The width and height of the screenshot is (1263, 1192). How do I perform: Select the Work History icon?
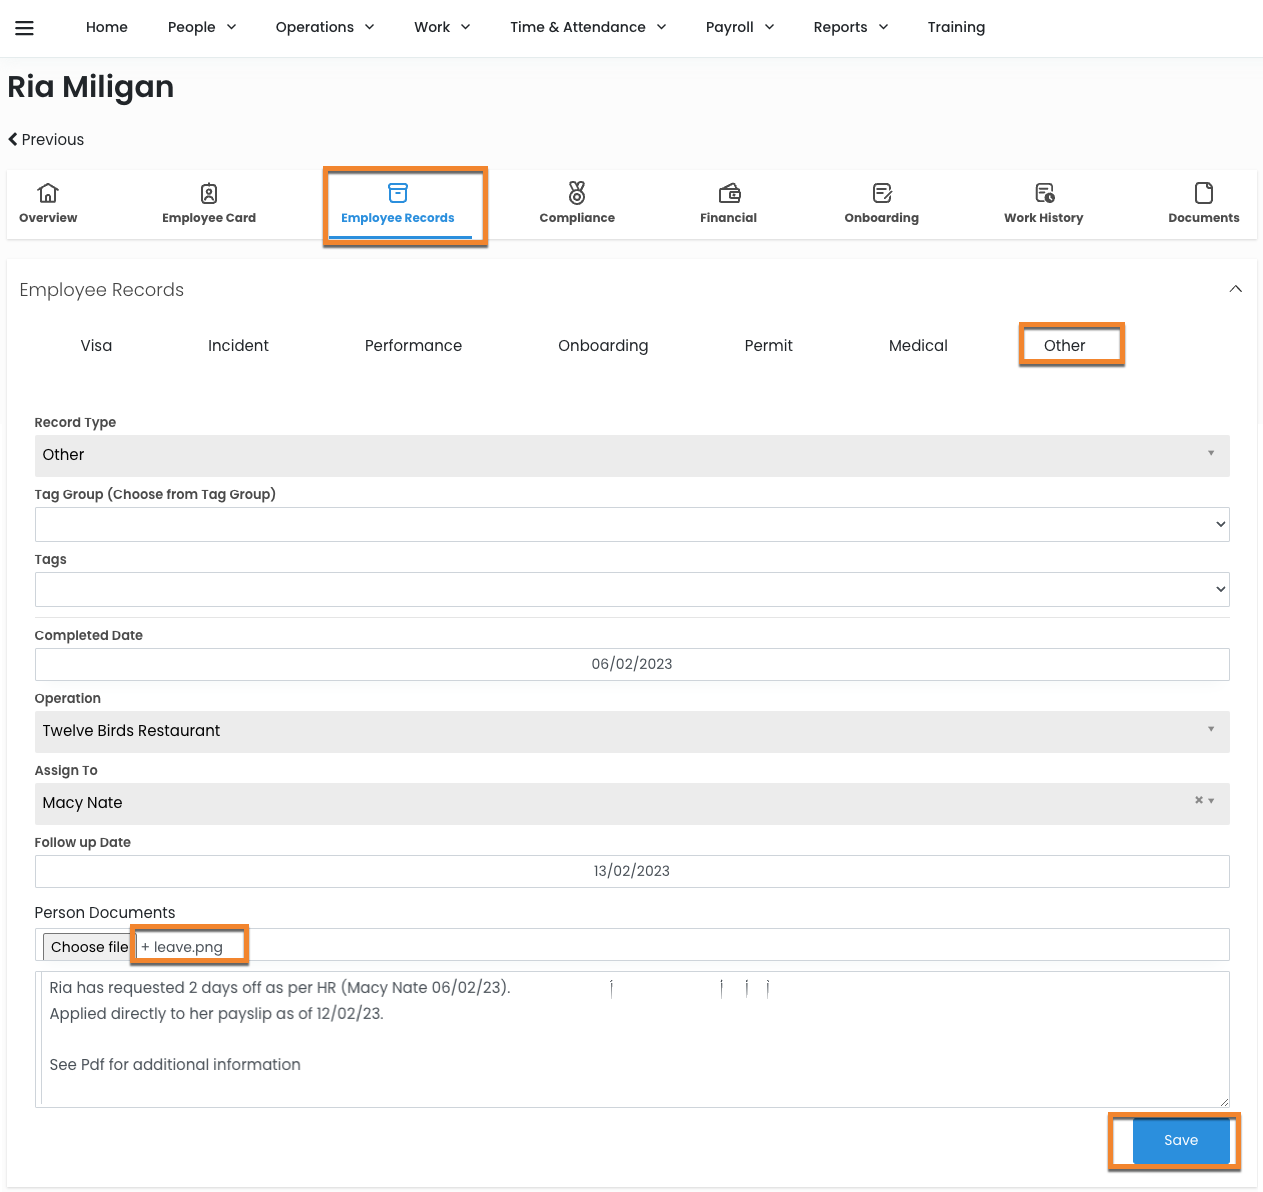click(1044, 193)
